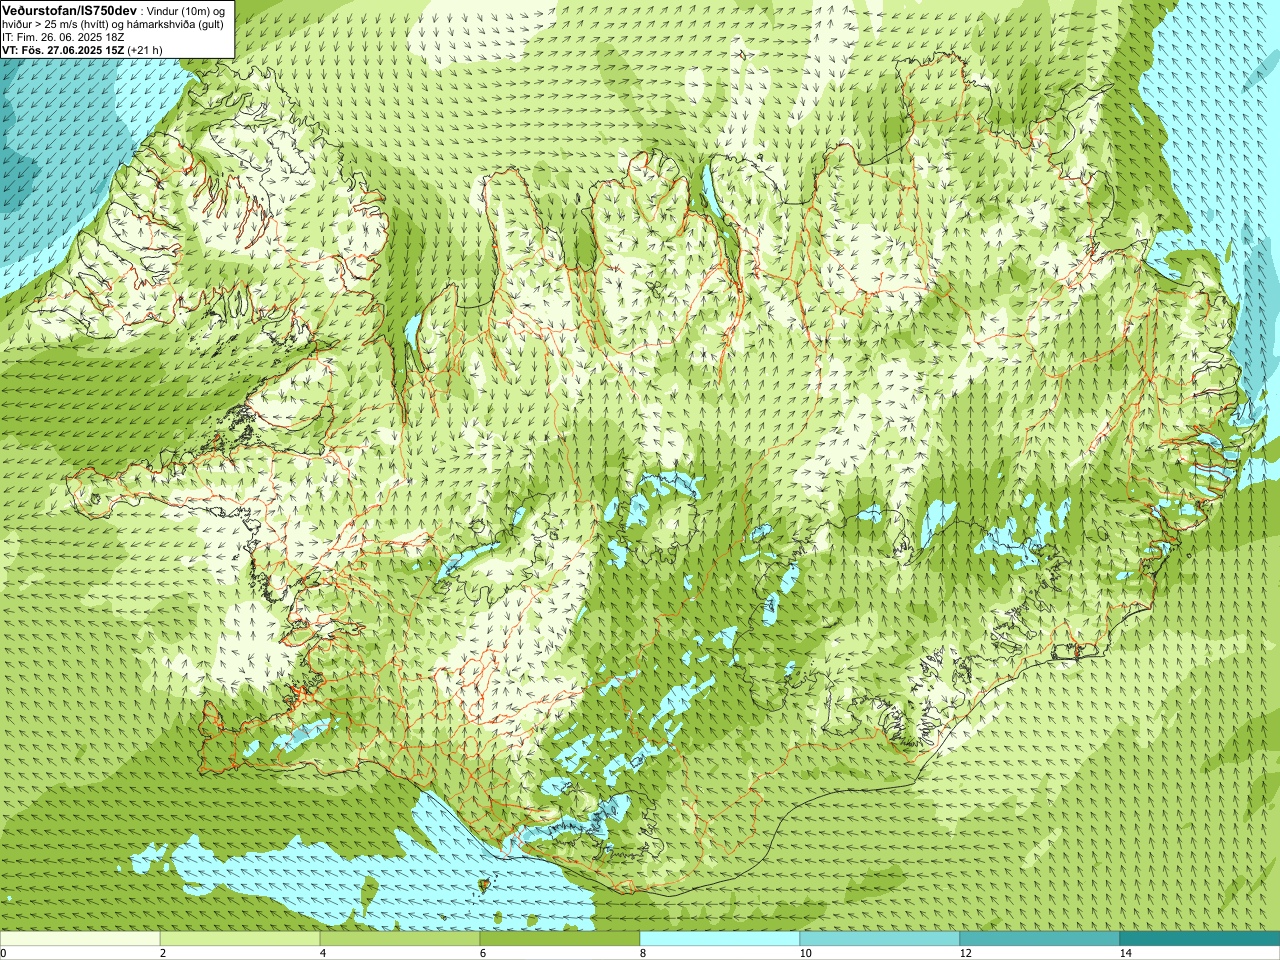Click the title "Veðurstofan/IS750dev"
This screenshot has height=960, width=1280.
coord(69,9)
